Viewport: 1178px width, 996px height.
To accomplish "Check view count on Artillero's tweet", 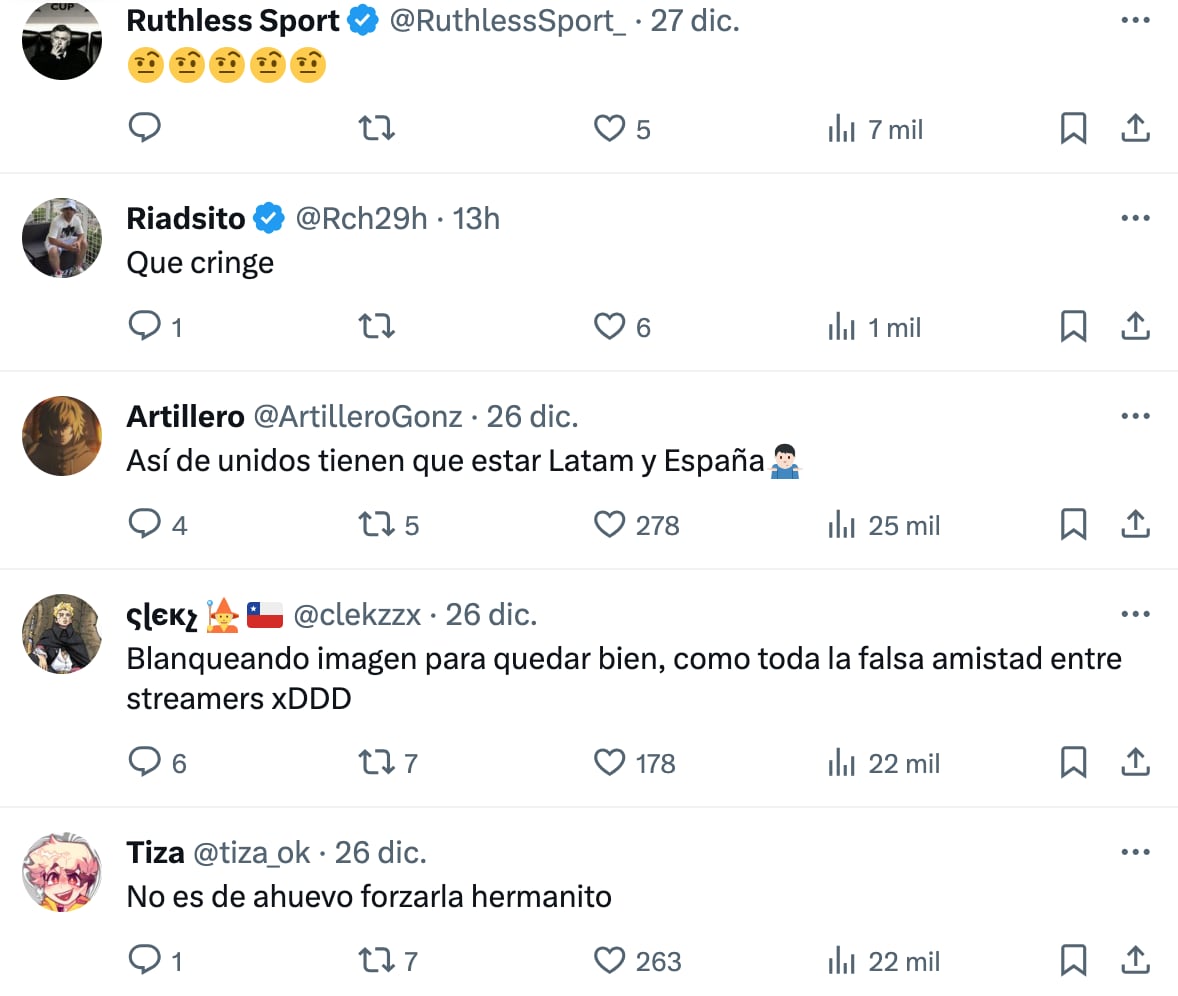I will point(883,524).
